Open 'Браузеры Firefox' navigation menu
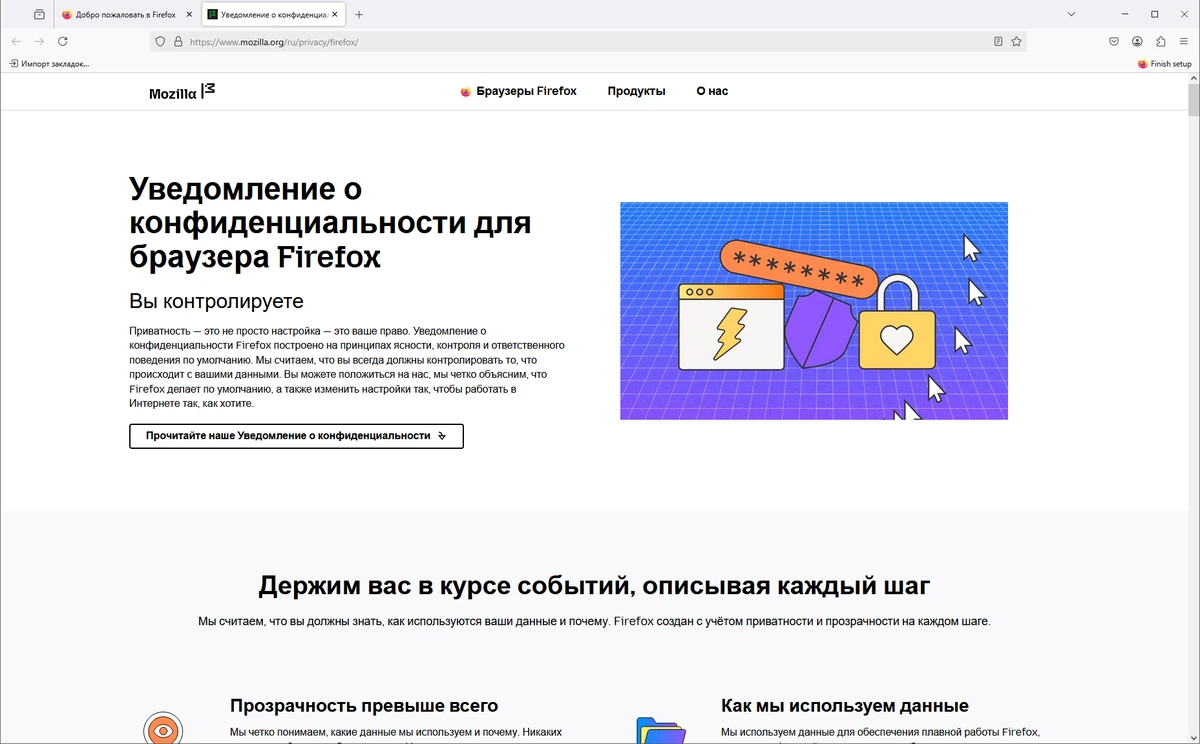Image resolution: width=1200 pixels, height=744 pixels. pos(518,91)
